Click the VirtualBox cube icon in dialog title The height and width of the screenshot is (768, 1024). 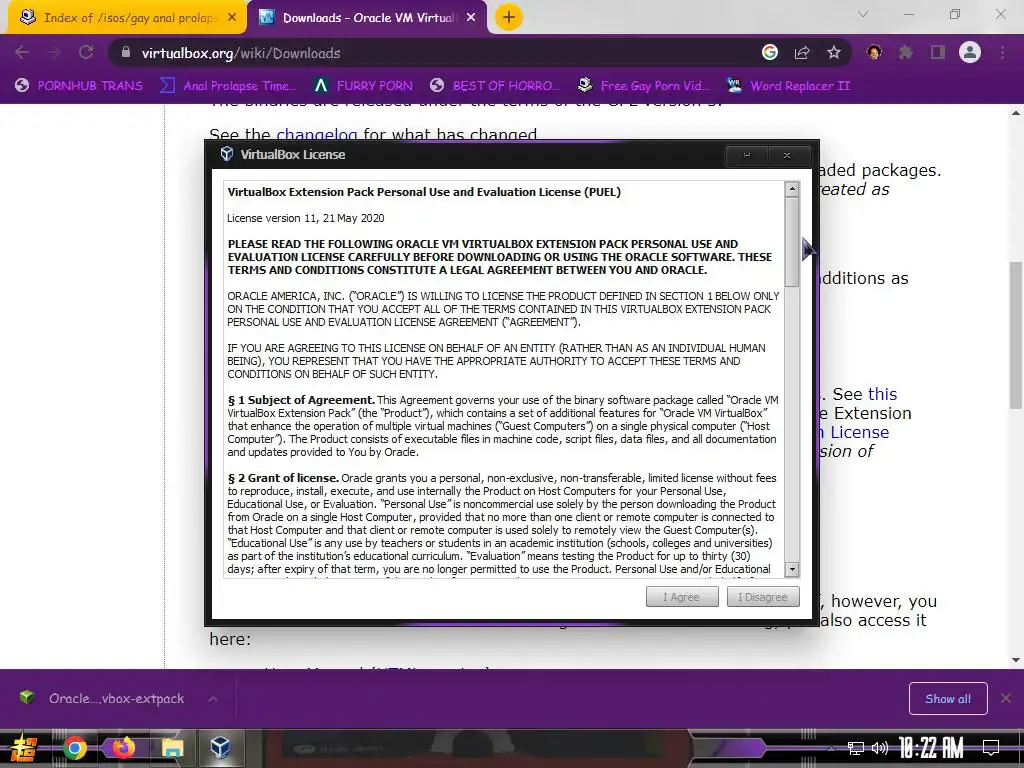(x=227, y=154)
